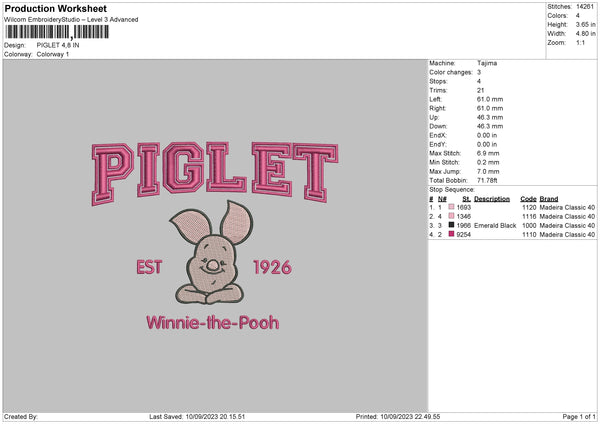Click the Tajima machine value

point(487,63)
